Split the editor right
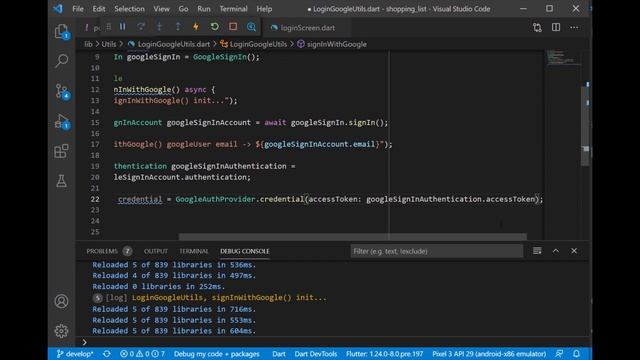Image resolution: width=640 pixels, height=360 pixels. [x=556, y=27]
